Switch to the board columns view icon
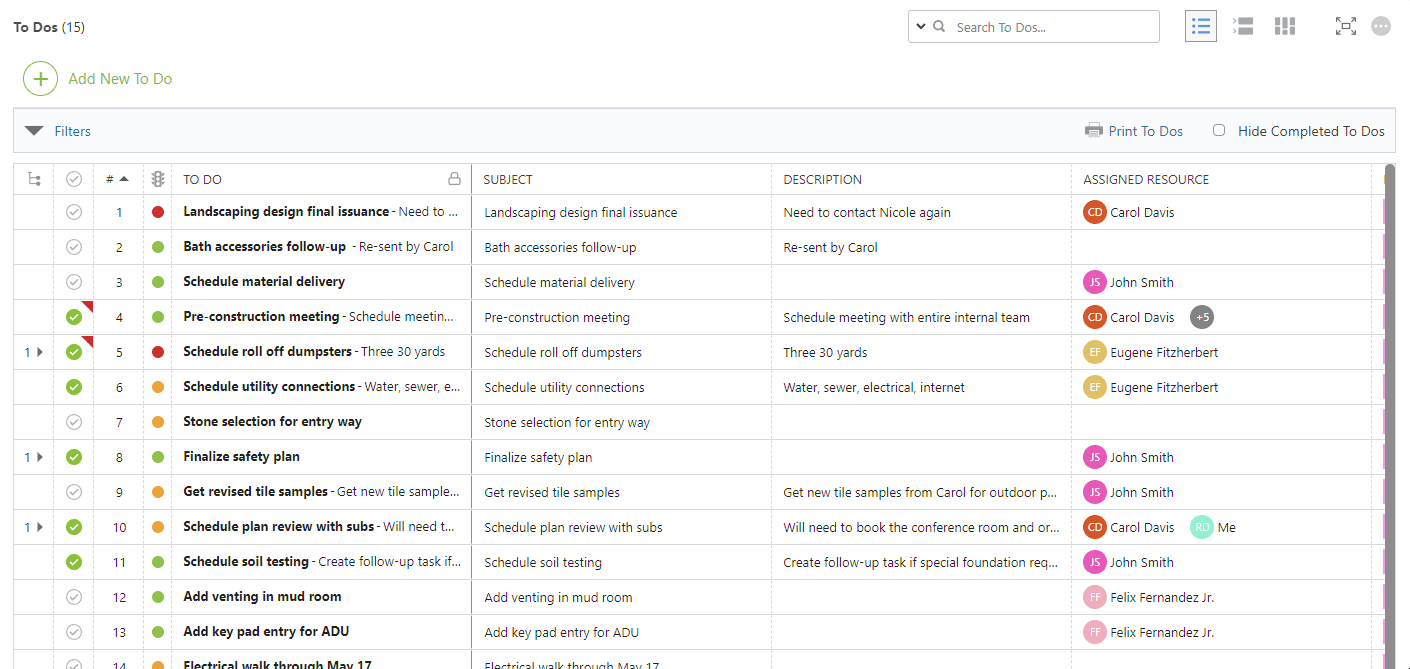 tap(1285, 27)
